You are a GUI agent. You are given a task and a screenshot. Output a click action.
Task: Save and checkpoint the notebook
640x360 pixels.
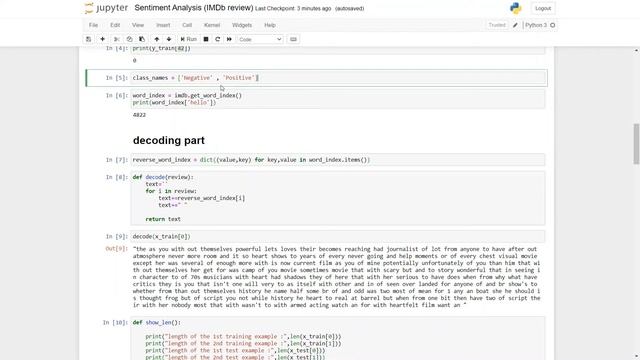click(88, 39)
